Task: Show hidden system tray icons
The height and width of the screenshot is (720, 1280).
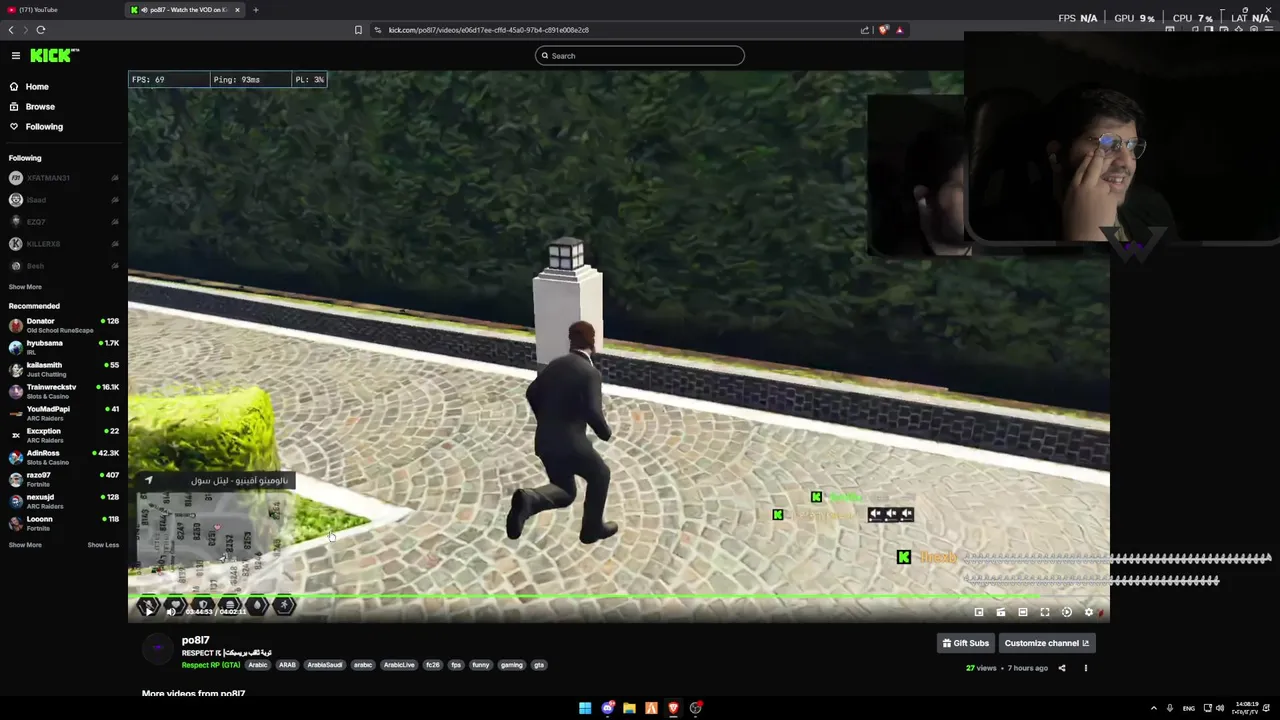Action: tap(1153, 708)
